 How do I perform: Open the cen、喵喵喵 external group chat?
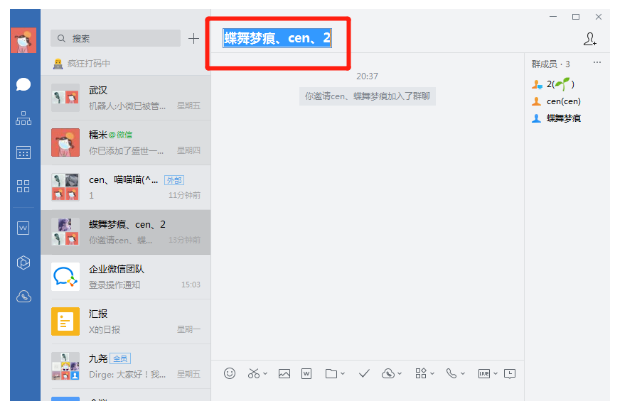[x=126, y=187]
